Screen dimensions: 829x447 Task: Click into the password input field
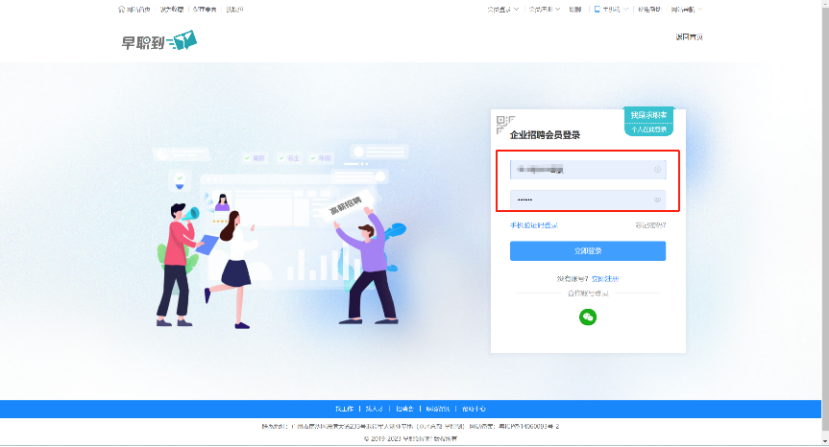(x=587, y=200)
